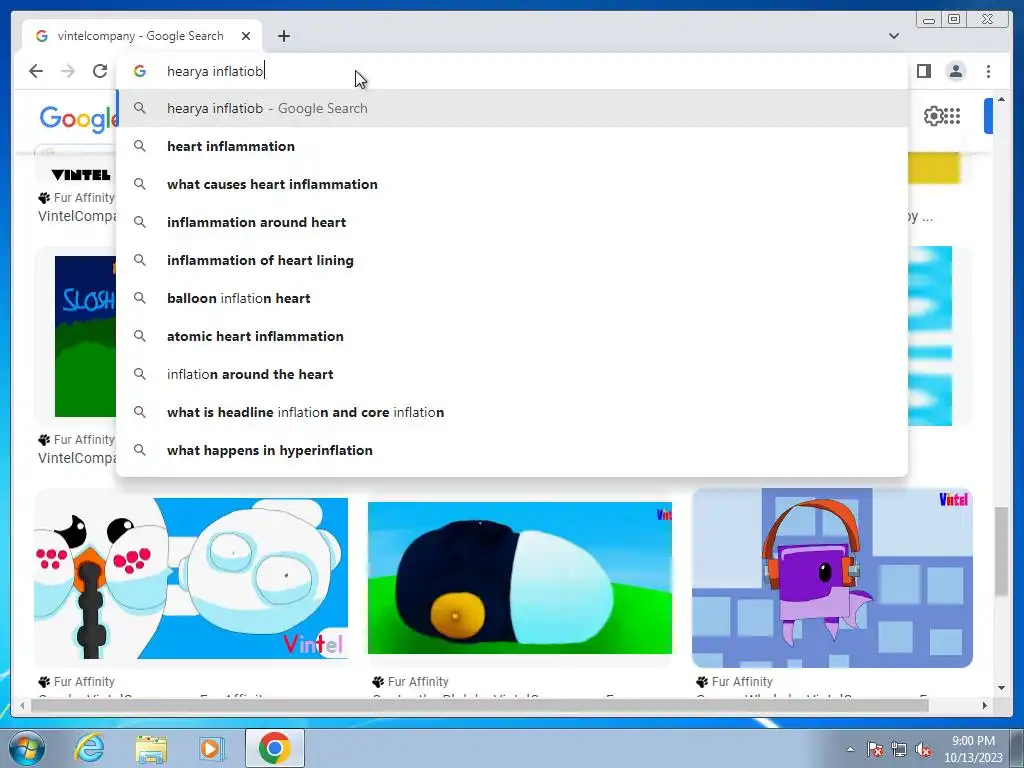
Task: Open the purple character with headphones image
Action: (832, 578)
